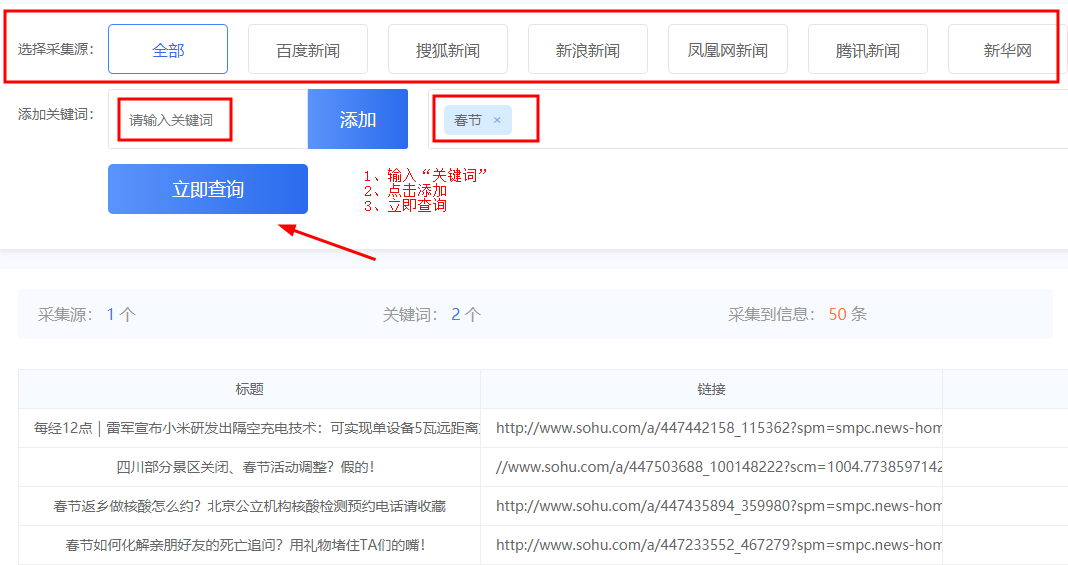Pick the 新华网 source
The height and width of the screenshot is (565, 1068).
click(1007, 49)
